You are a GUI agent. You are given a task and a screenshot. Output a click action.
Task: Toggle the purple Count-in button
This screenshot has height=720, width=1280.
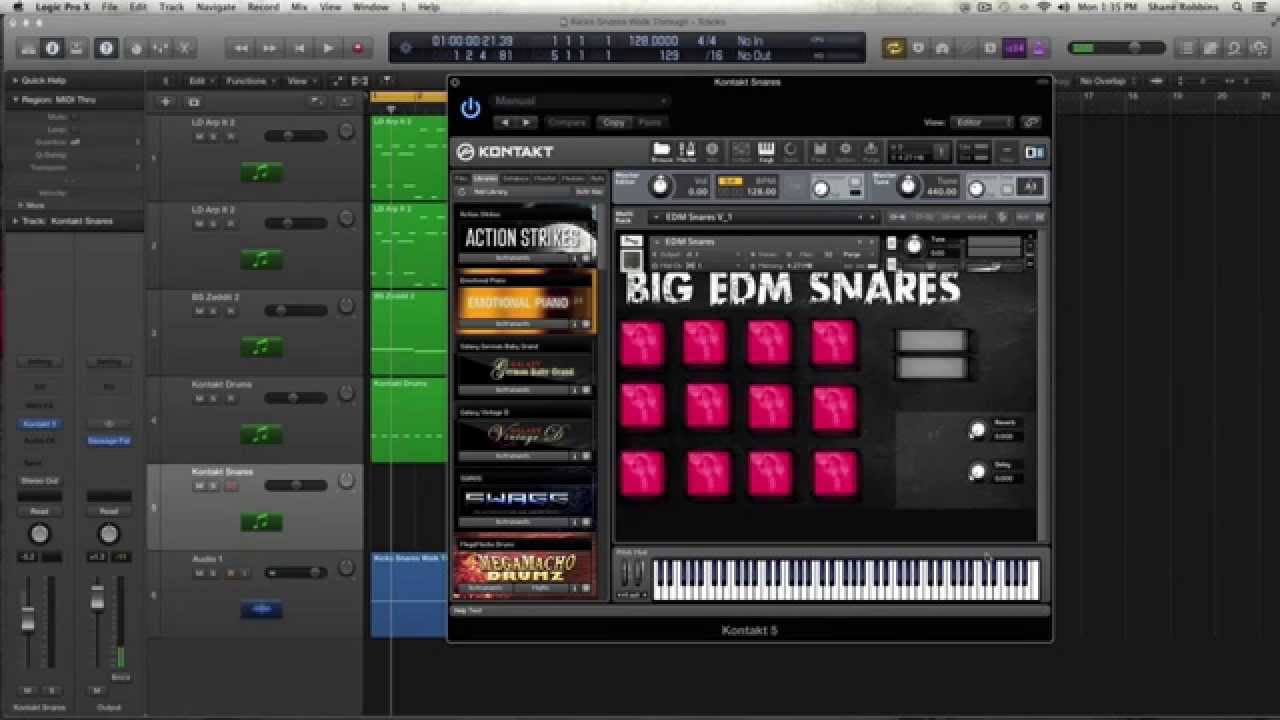pyautogui.click(x=1015, y=48)
